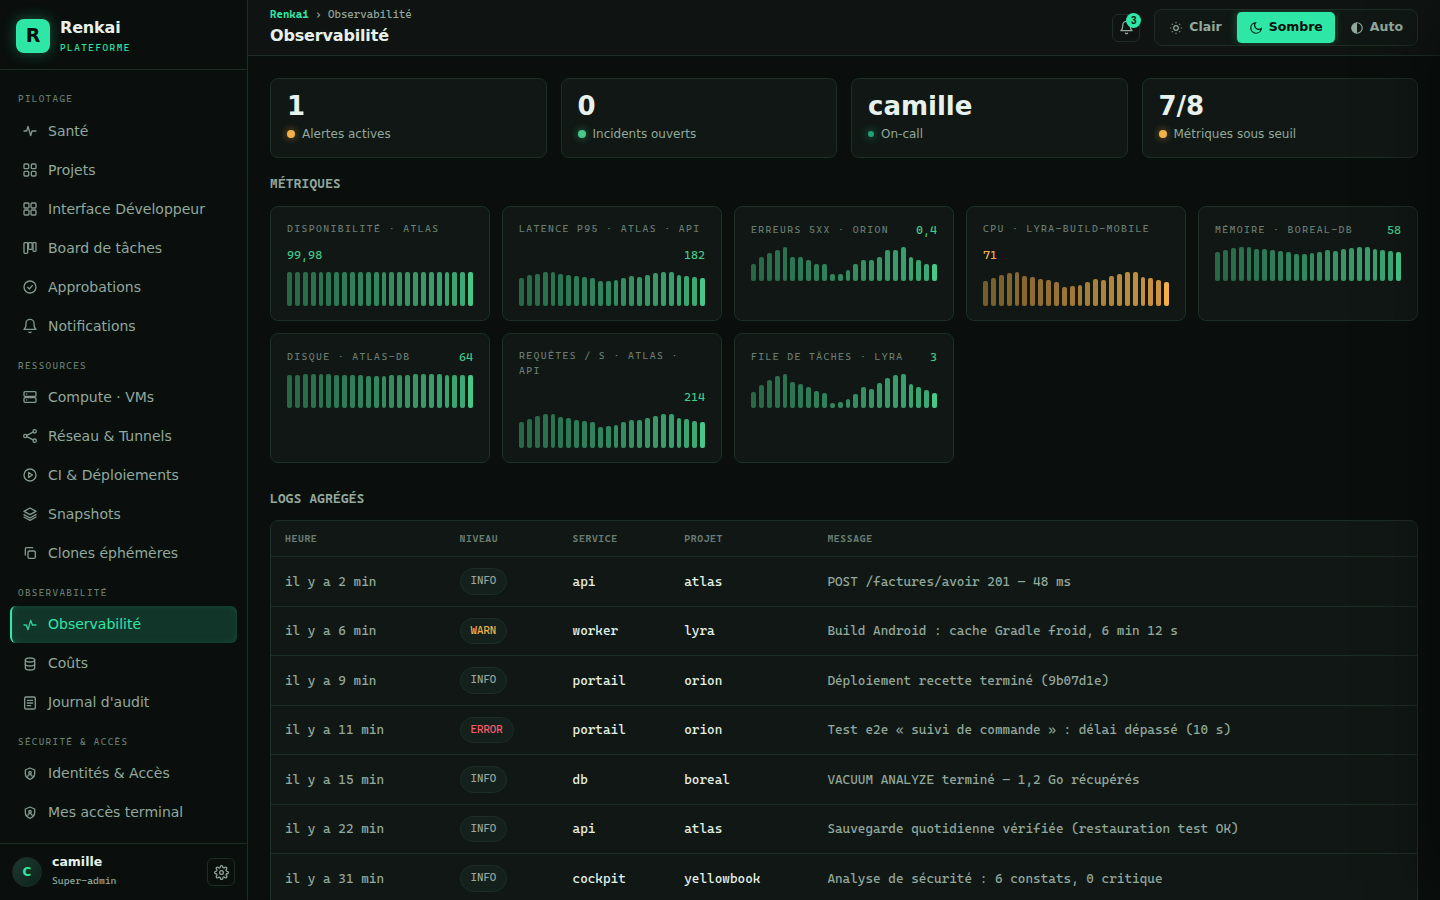1440x900 pixels.
Task: Open the Métriques sous seuil card
Action: [x=1280, y=118]
